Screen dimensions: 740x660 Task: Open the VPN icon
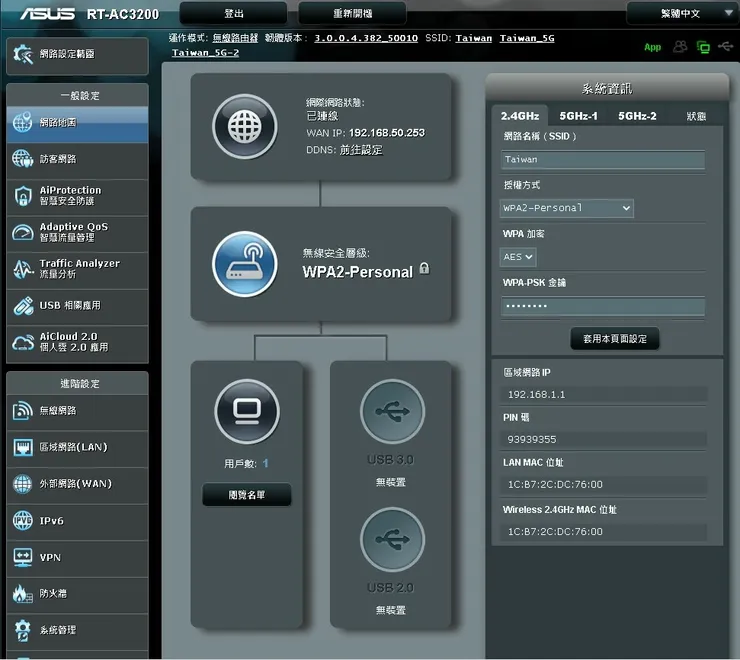pyautogui.click(x=23, y=558)
